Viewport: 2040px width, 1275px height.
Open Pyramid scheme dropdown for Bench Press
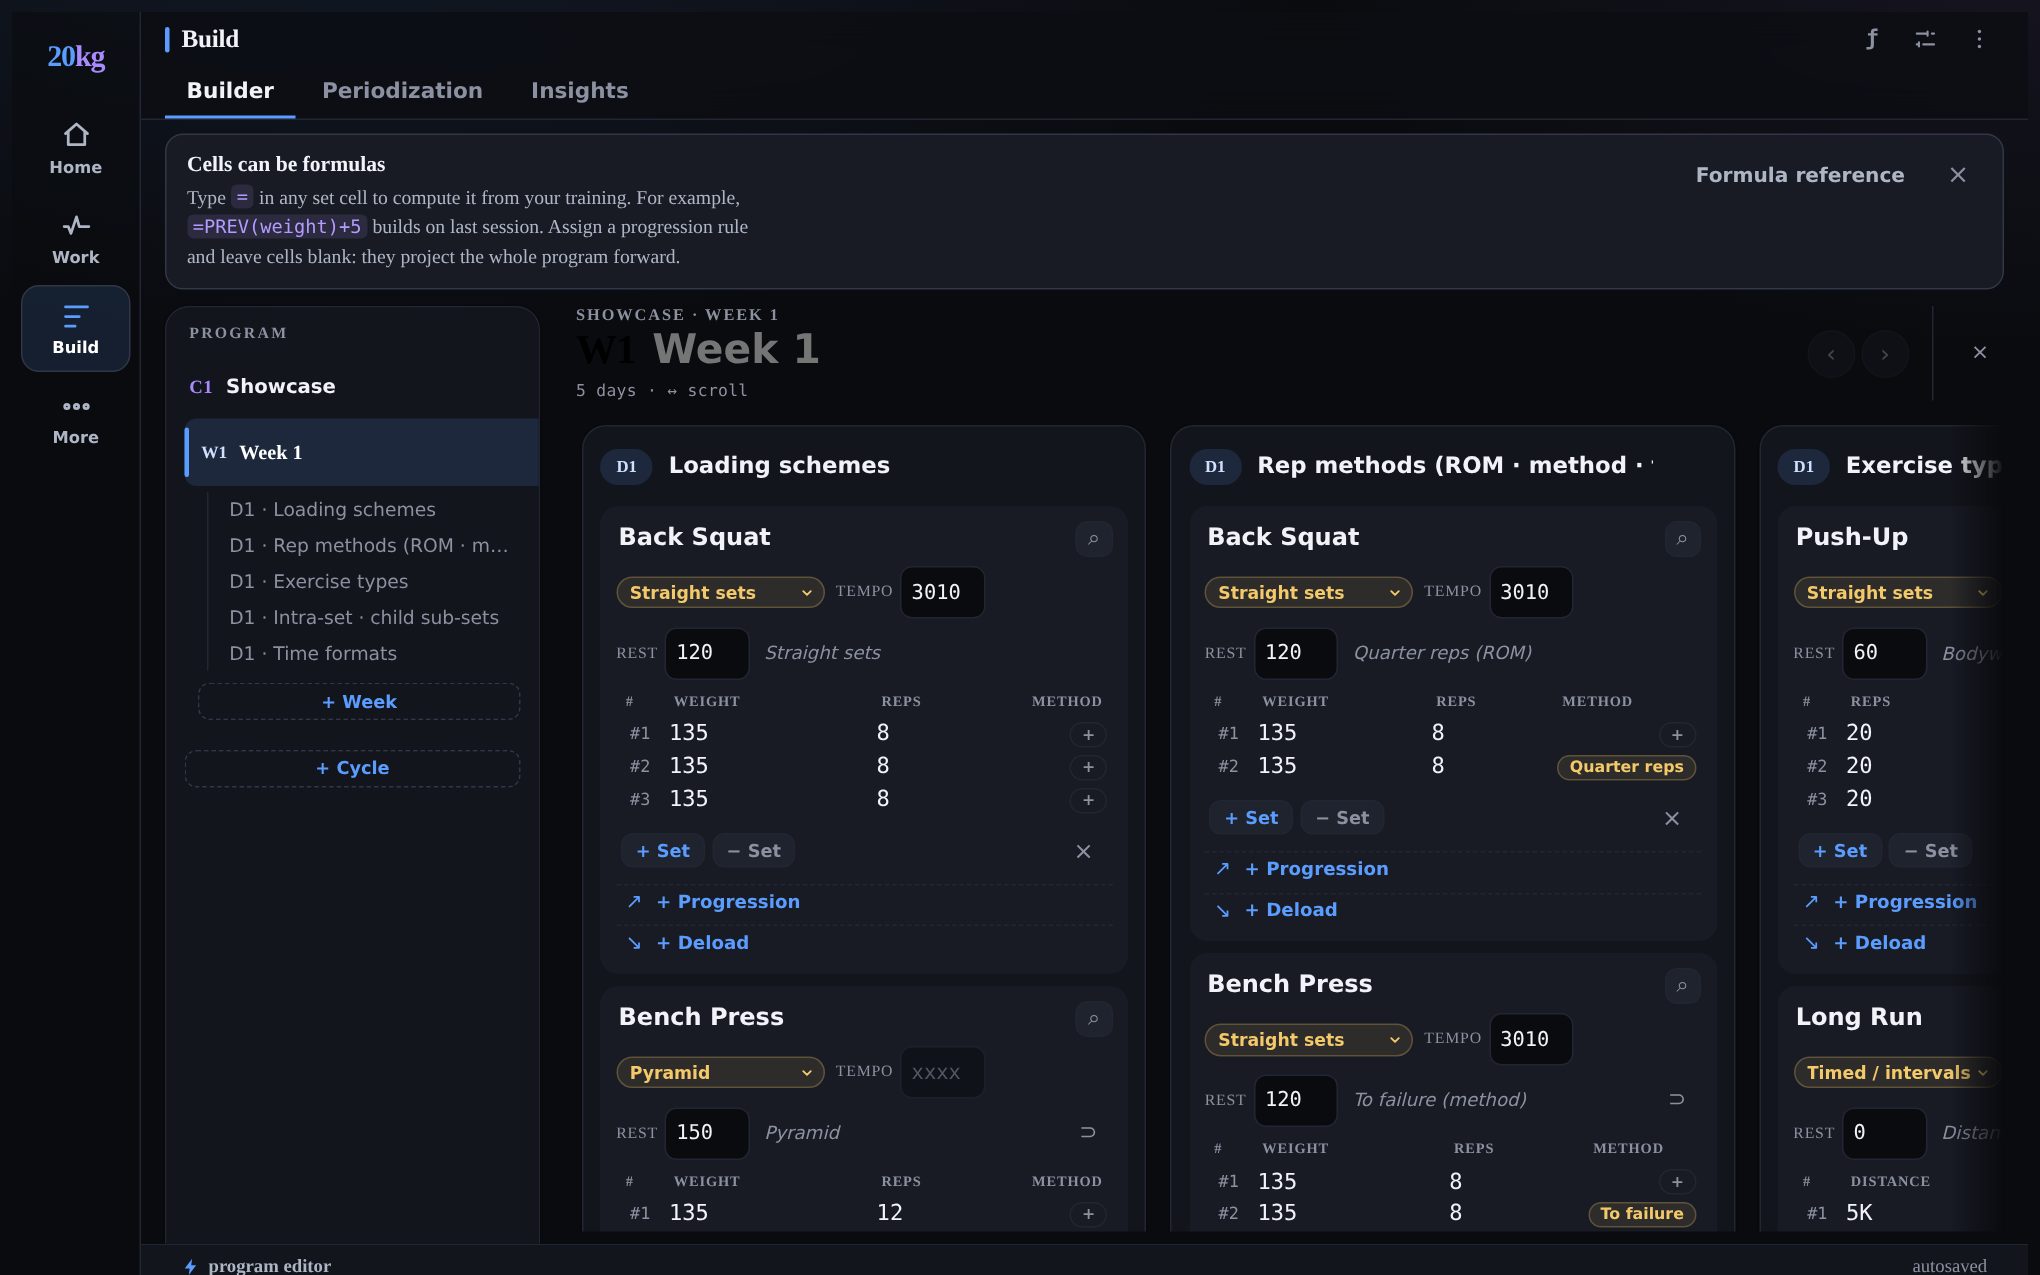(720, 1072)
